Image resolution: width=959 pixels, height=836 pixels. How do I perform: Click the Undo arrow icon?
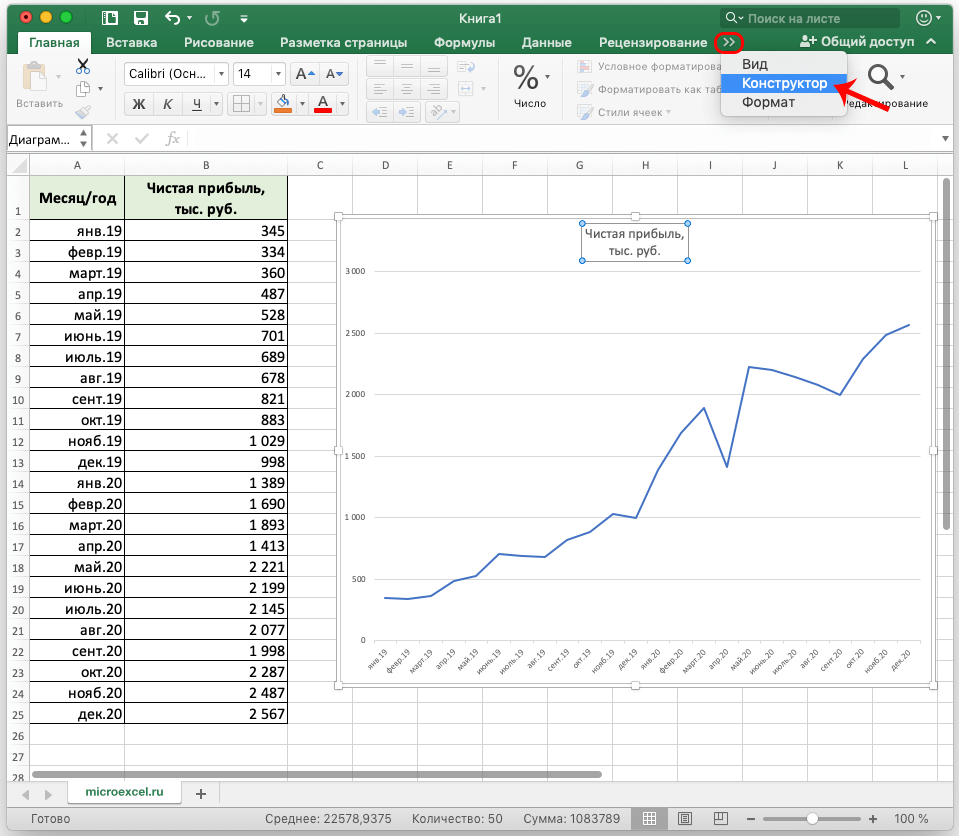tap(172, 18)
